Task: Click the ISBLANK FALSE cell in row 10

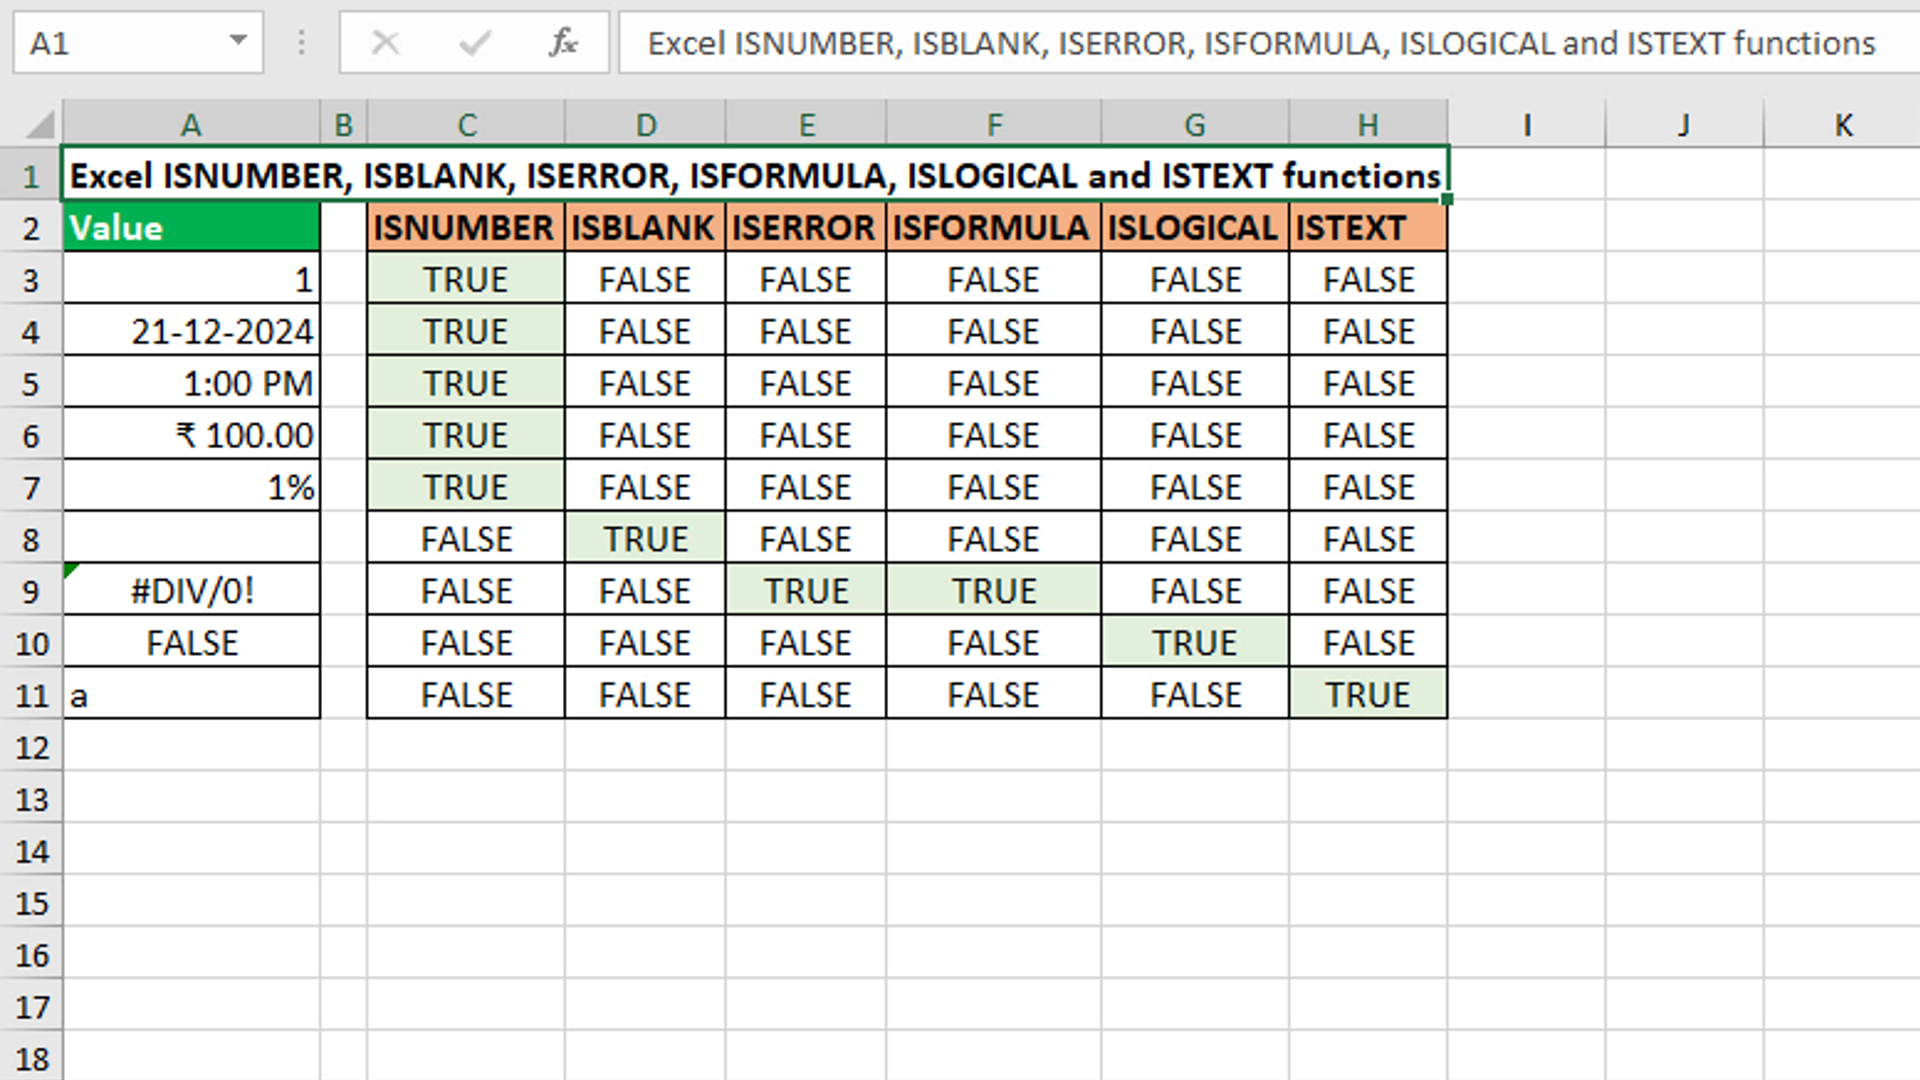Action: point(645,643)
